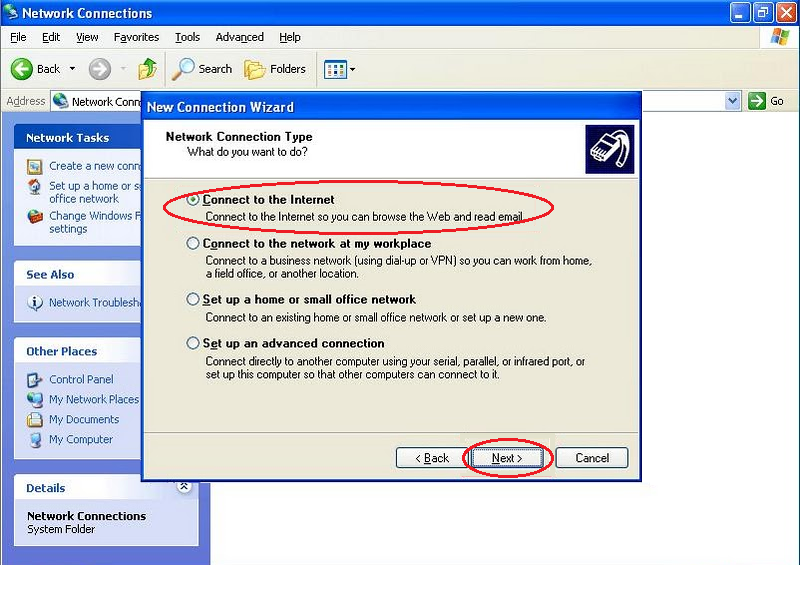Screen dimensions: 800x598
Task: Click the Next button in wizard
Action: 508,458
